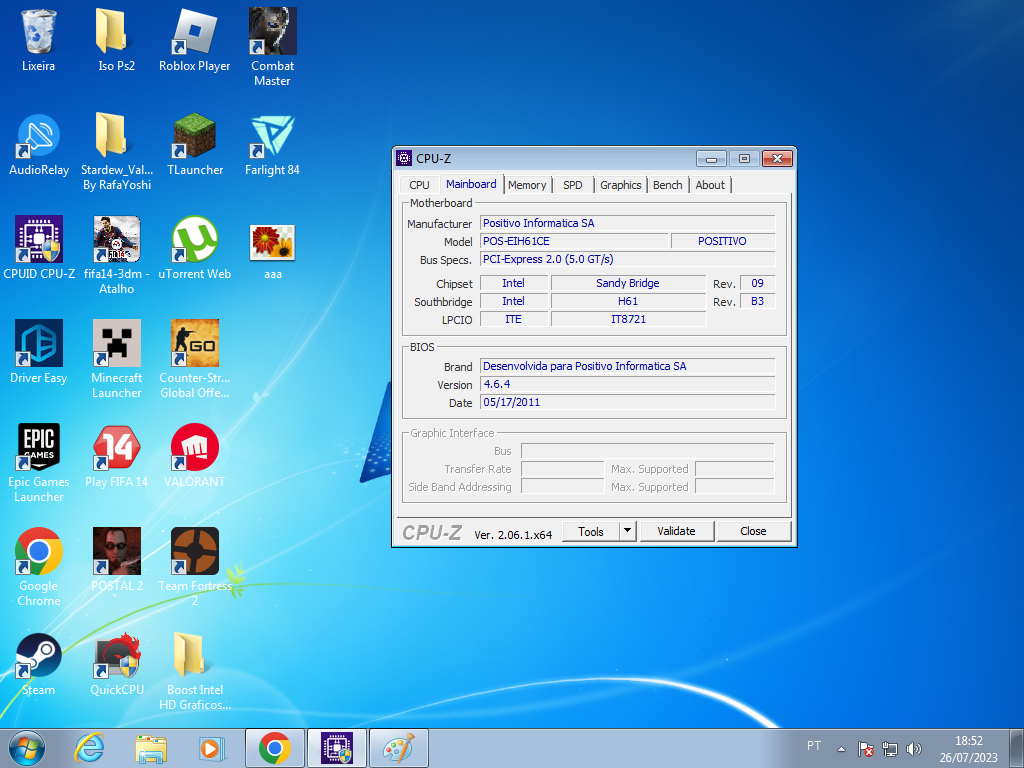Switch to the Graphics tab
1024x768 pixels.
pos(620,185)
